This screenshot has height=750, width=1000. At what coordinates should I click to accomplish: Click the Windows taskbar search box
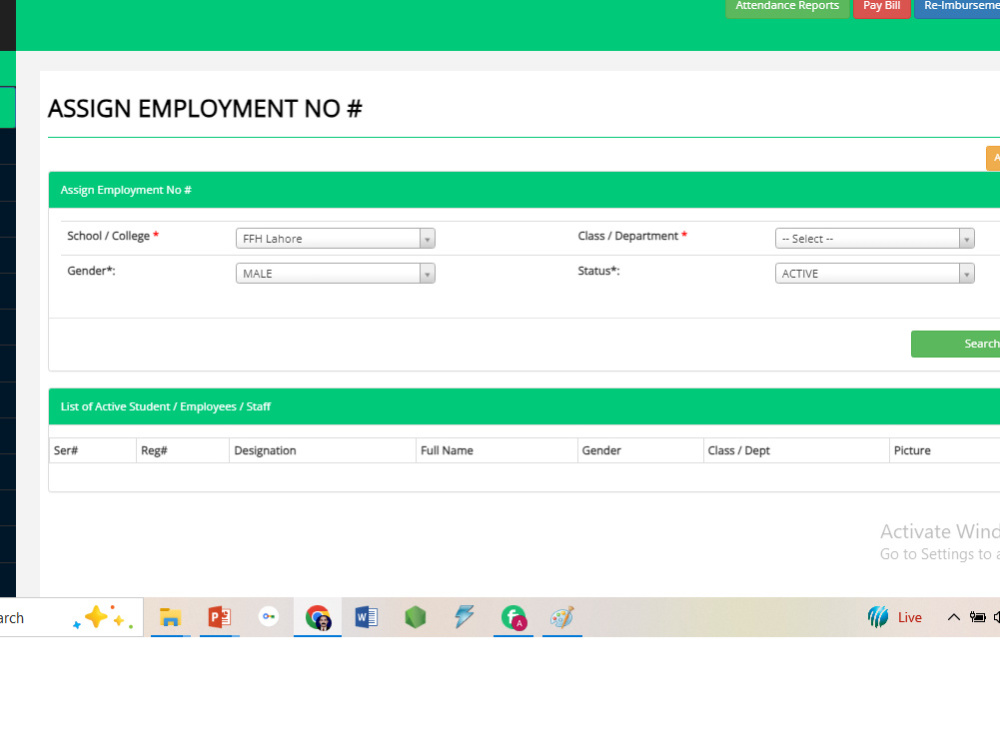71,617
